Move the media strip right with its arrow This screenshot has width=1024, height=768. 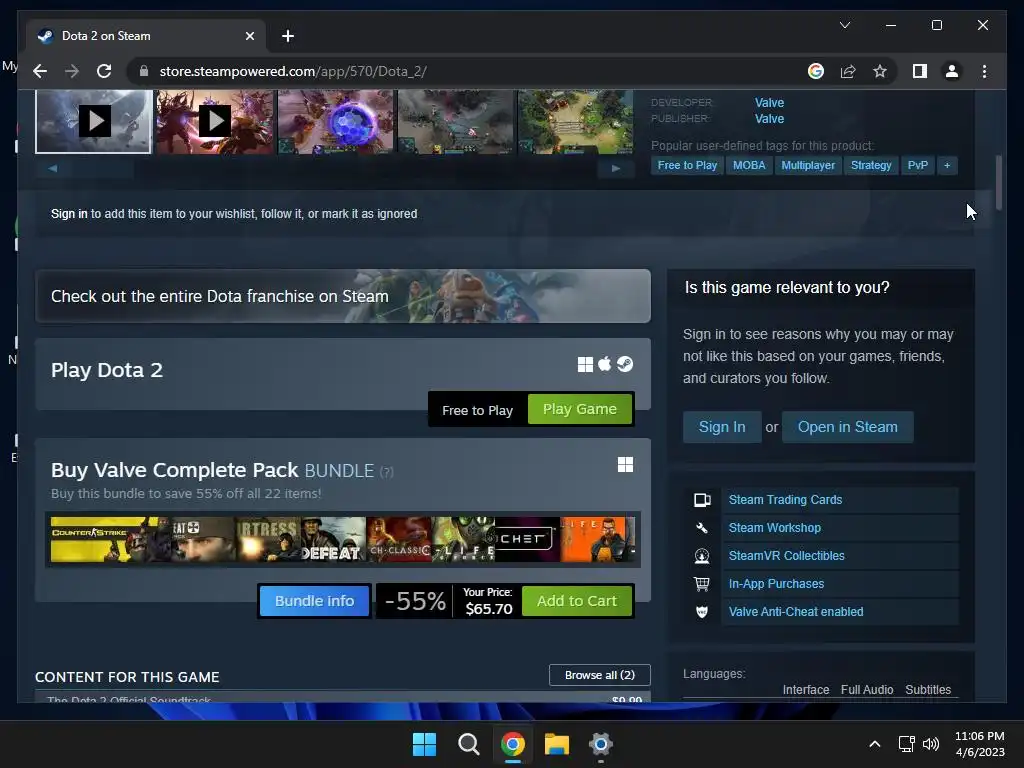point(615,168)
